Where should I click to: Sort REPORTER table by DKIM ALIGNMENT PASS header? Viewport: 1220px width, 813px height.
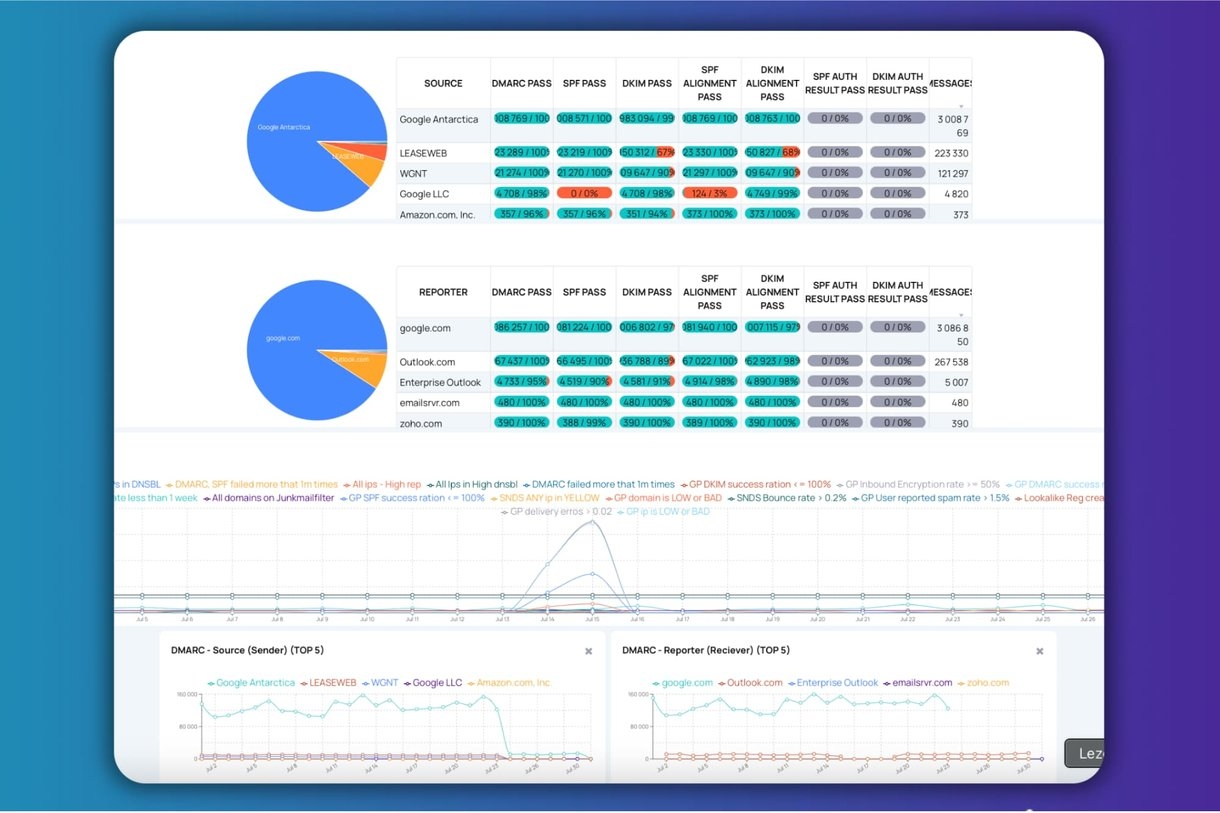[x=772, y=292]
